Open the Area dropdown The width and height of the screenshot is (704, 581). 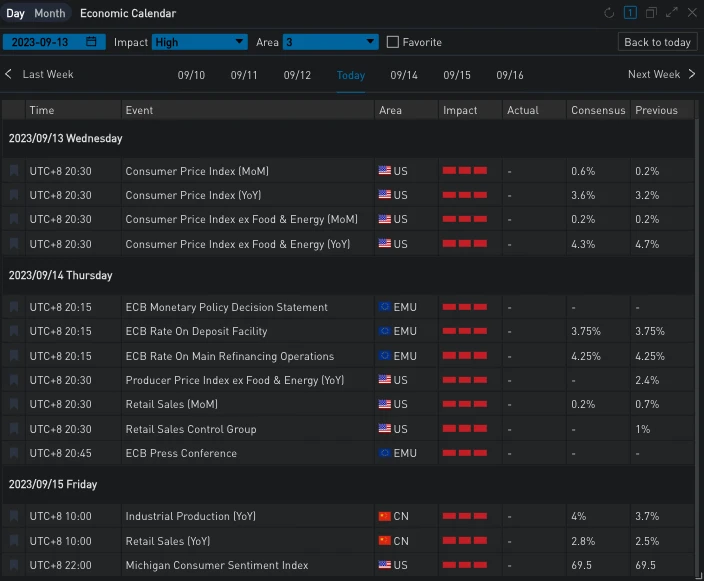pos(330,42)
